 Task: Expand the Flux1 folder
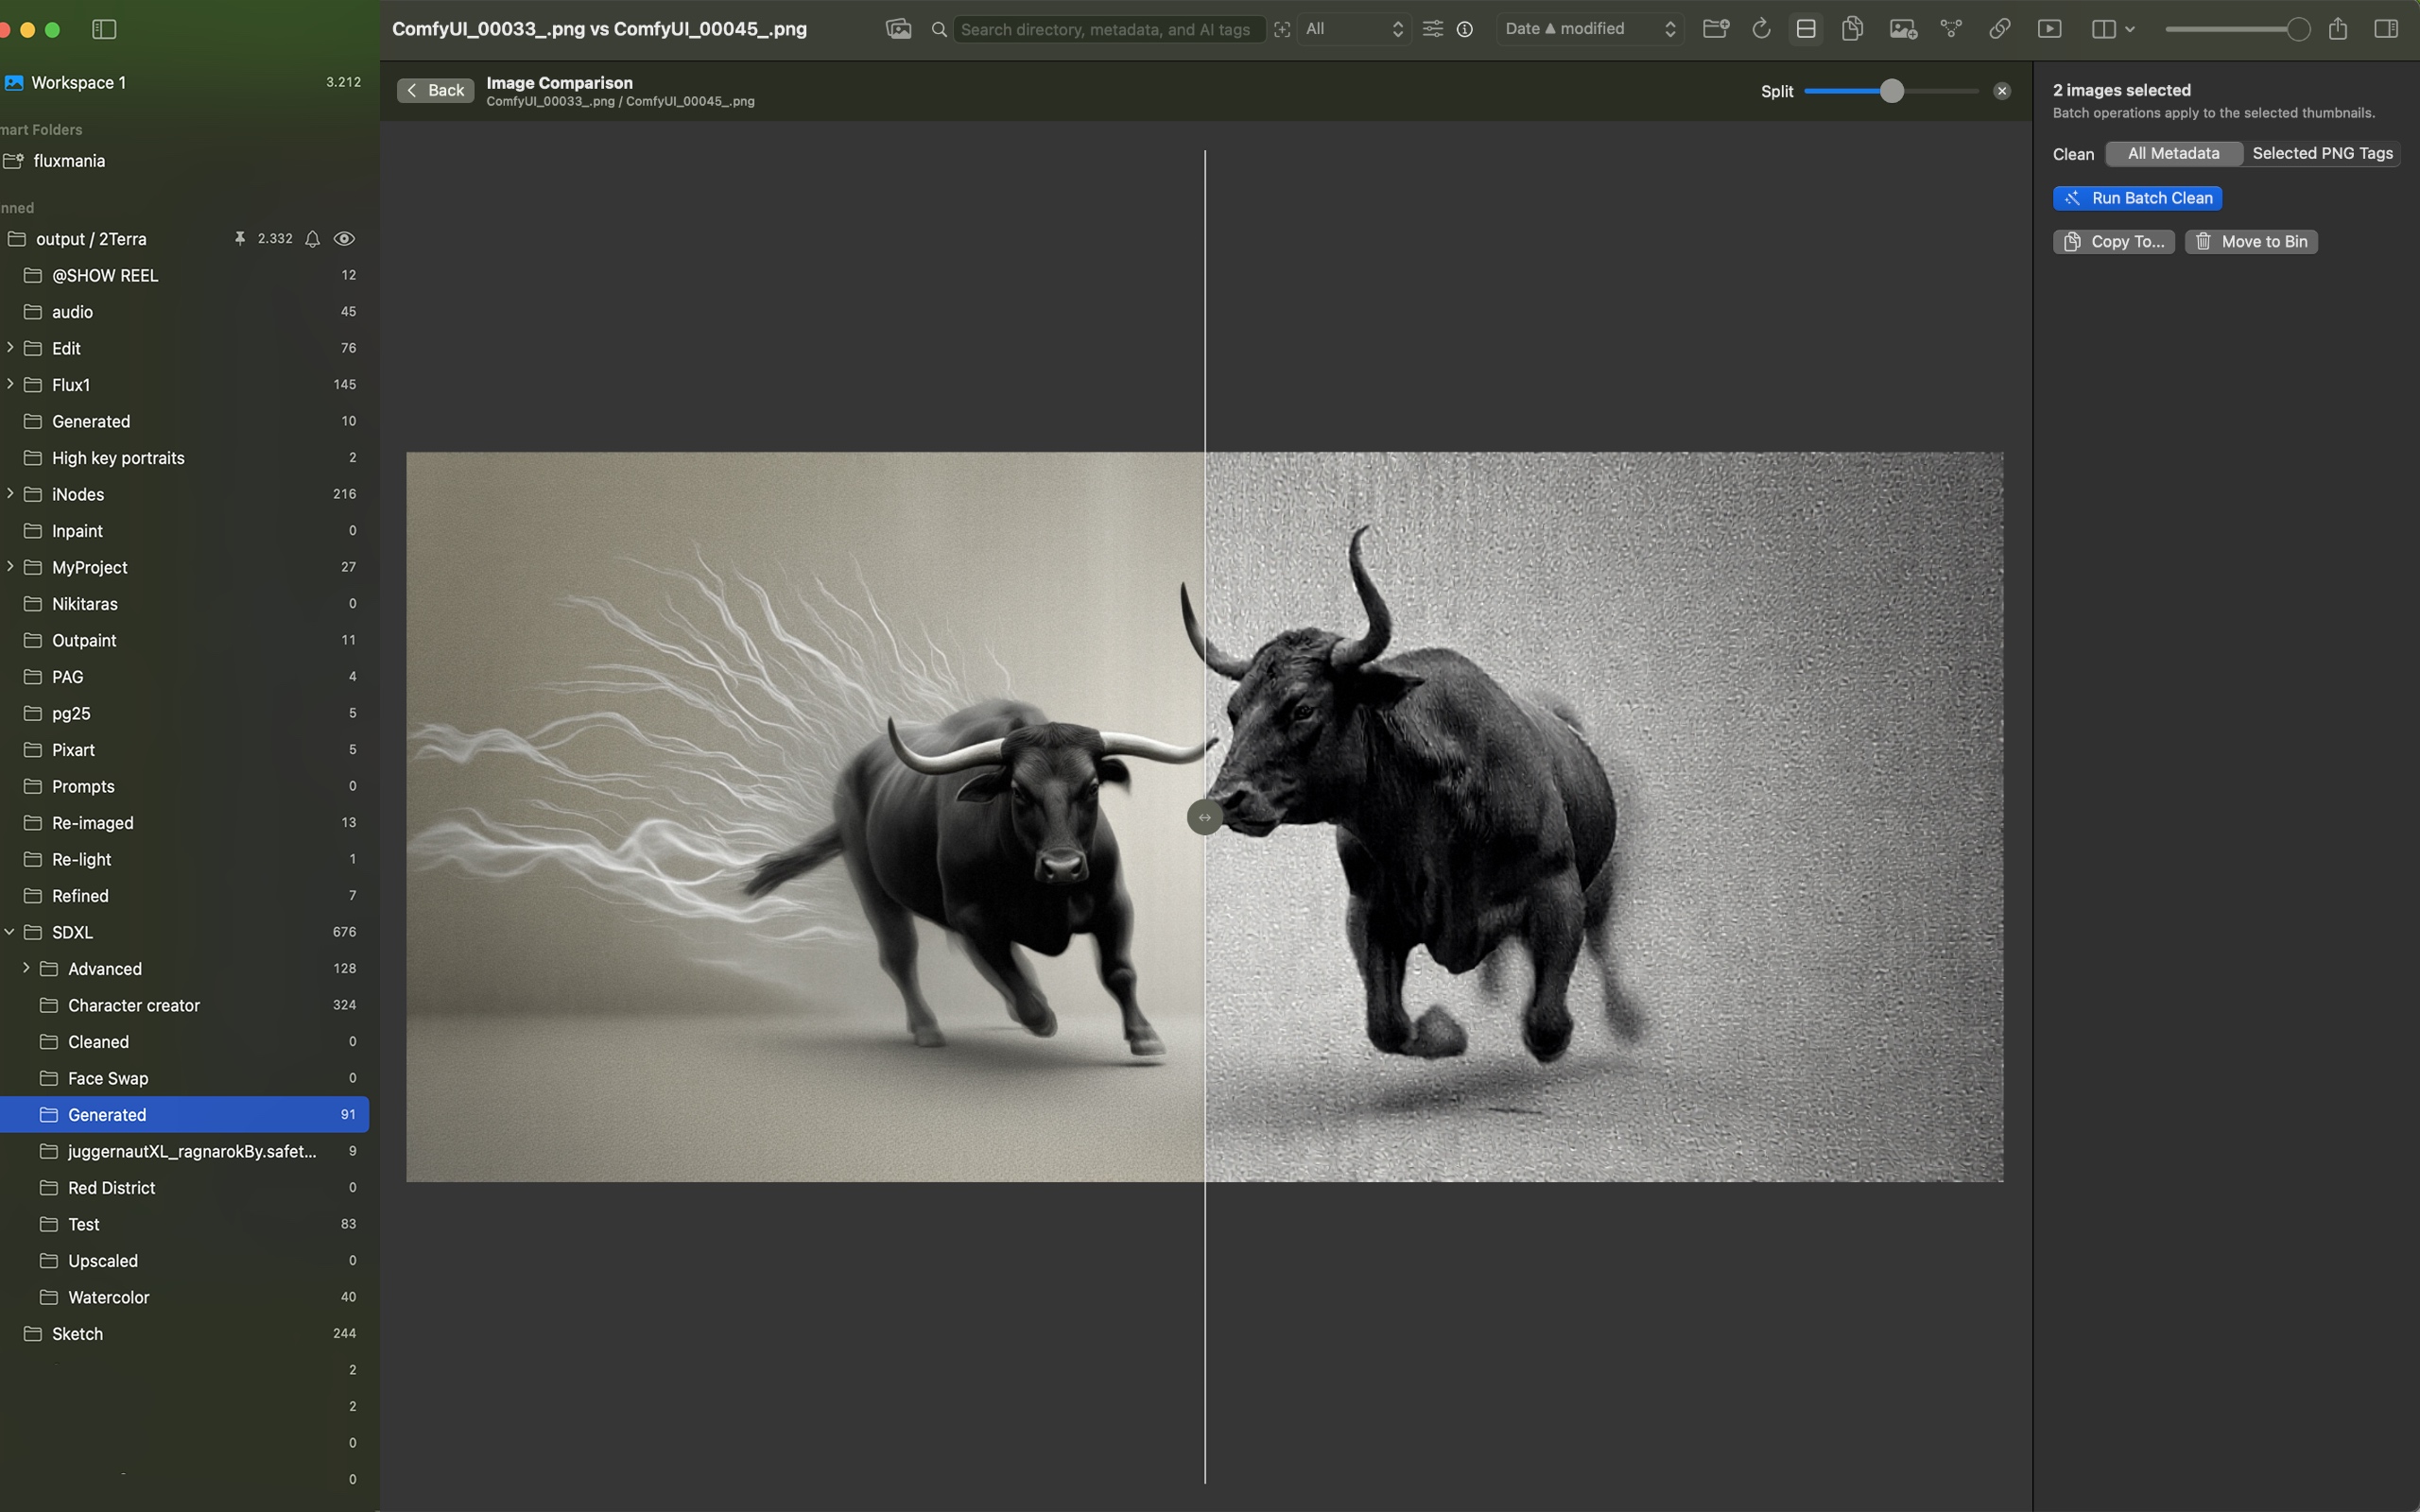pyautogui.click(x=10, y=384)
